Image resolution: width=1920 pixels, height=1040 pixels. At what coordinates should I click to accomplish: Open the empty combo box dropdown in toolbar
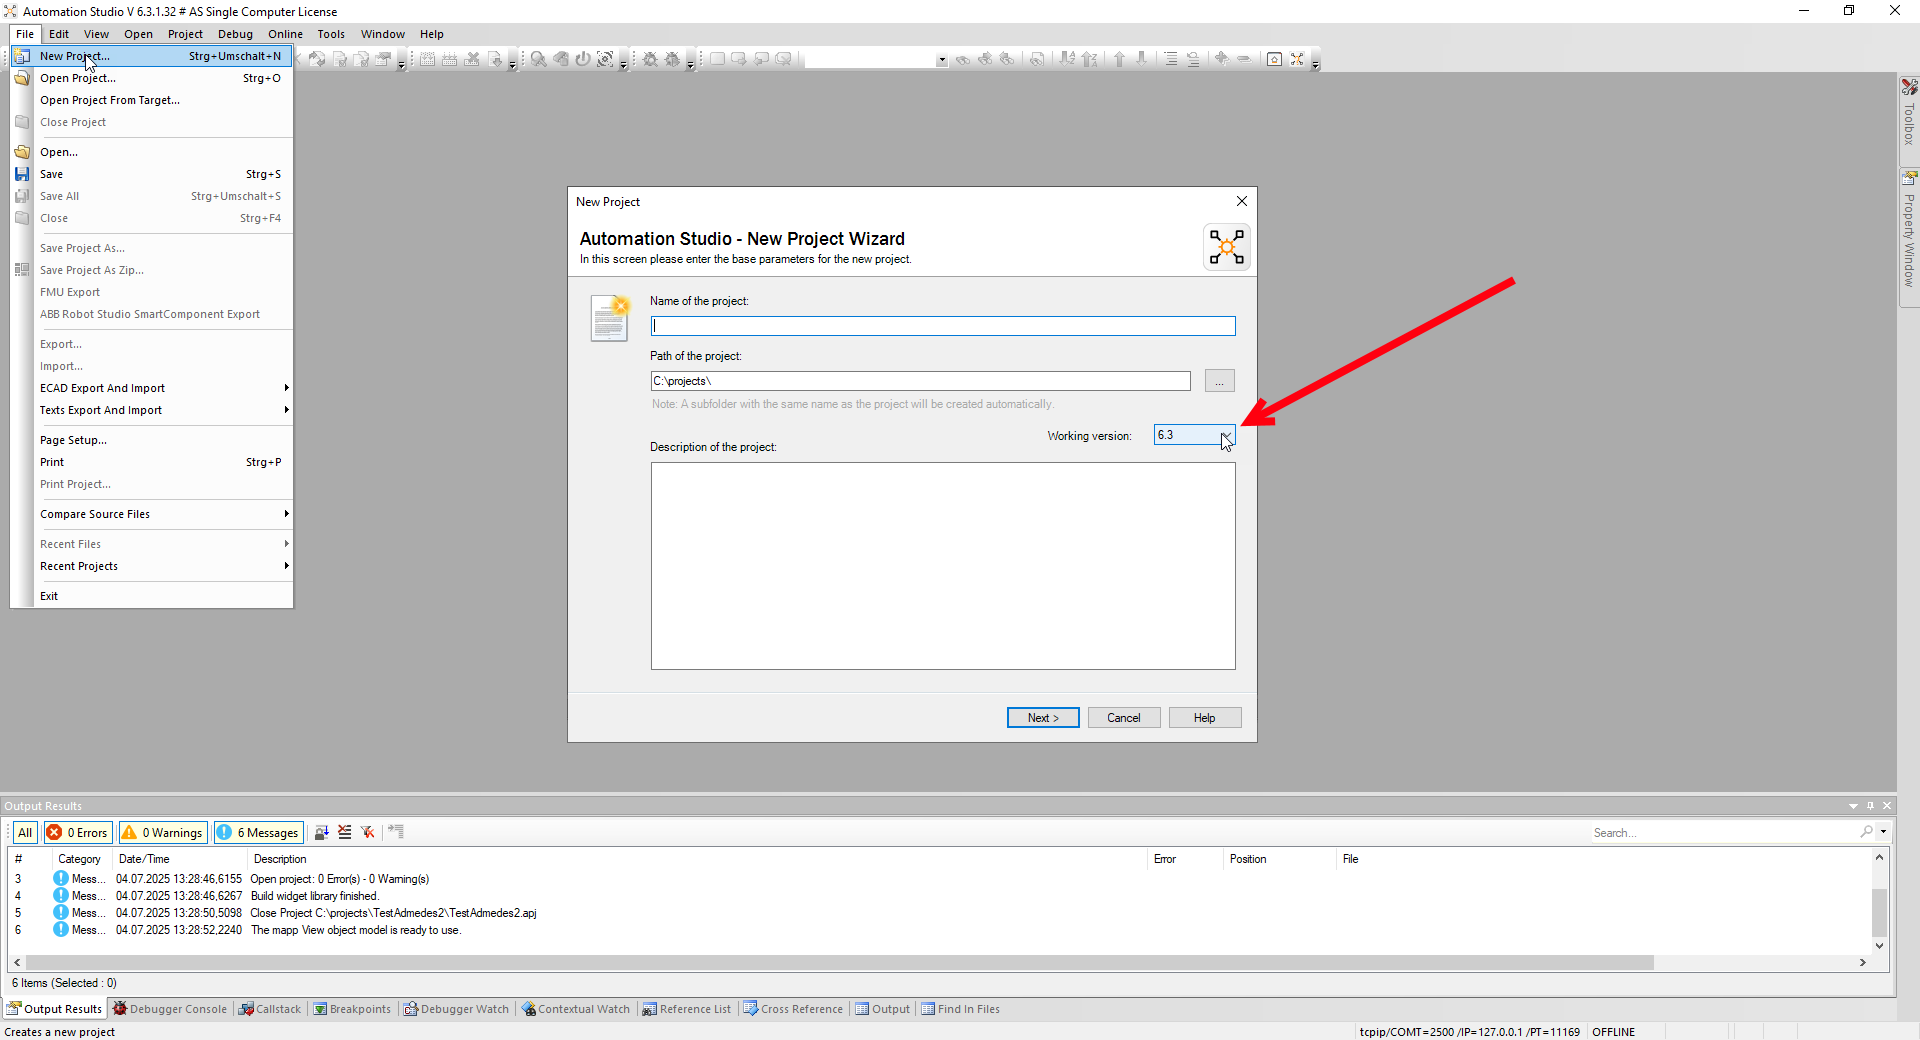pos(941,60)
